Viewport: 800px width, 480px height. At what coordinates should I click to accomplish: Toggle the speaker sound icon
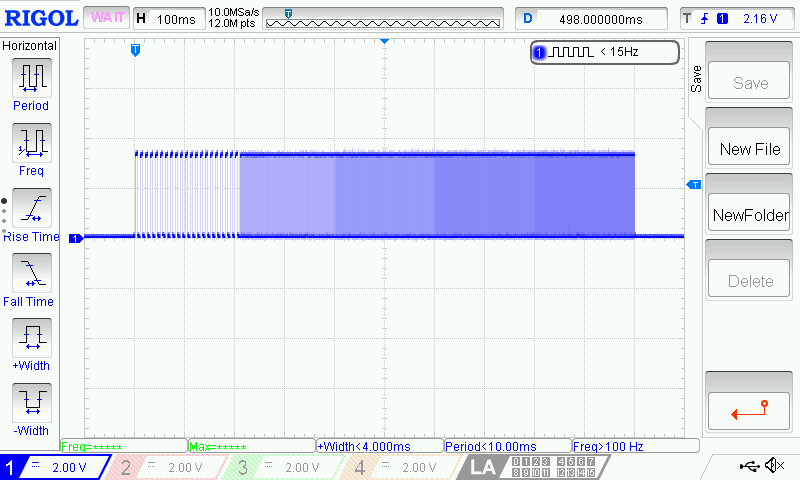tap(773, 466)
